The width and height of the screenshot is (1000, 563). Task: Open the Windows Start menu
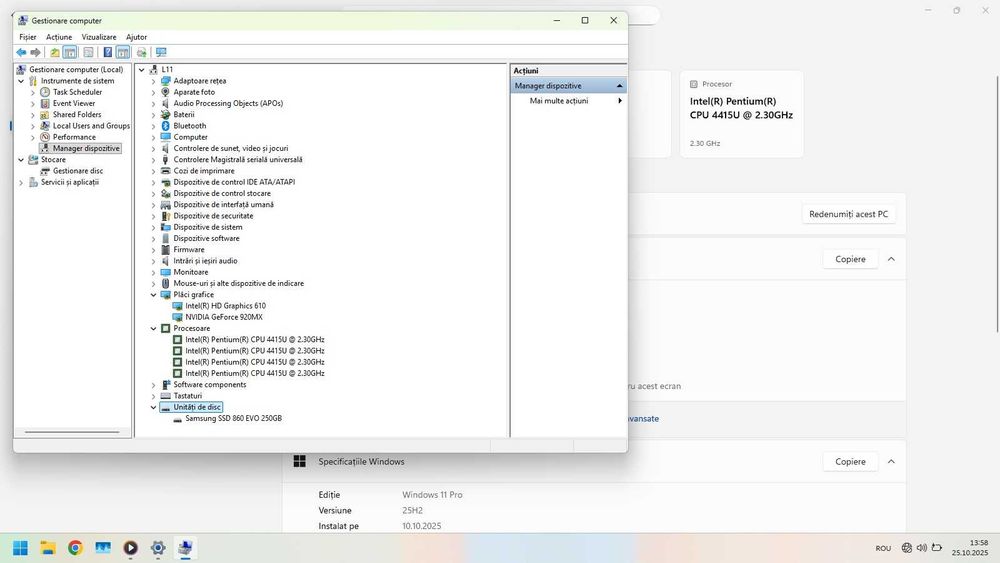pos(20,548)
